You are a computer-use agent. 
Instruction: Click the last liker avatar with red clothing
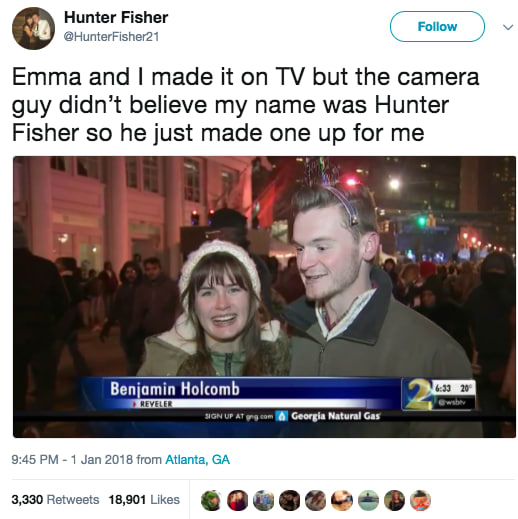point(420,500)
